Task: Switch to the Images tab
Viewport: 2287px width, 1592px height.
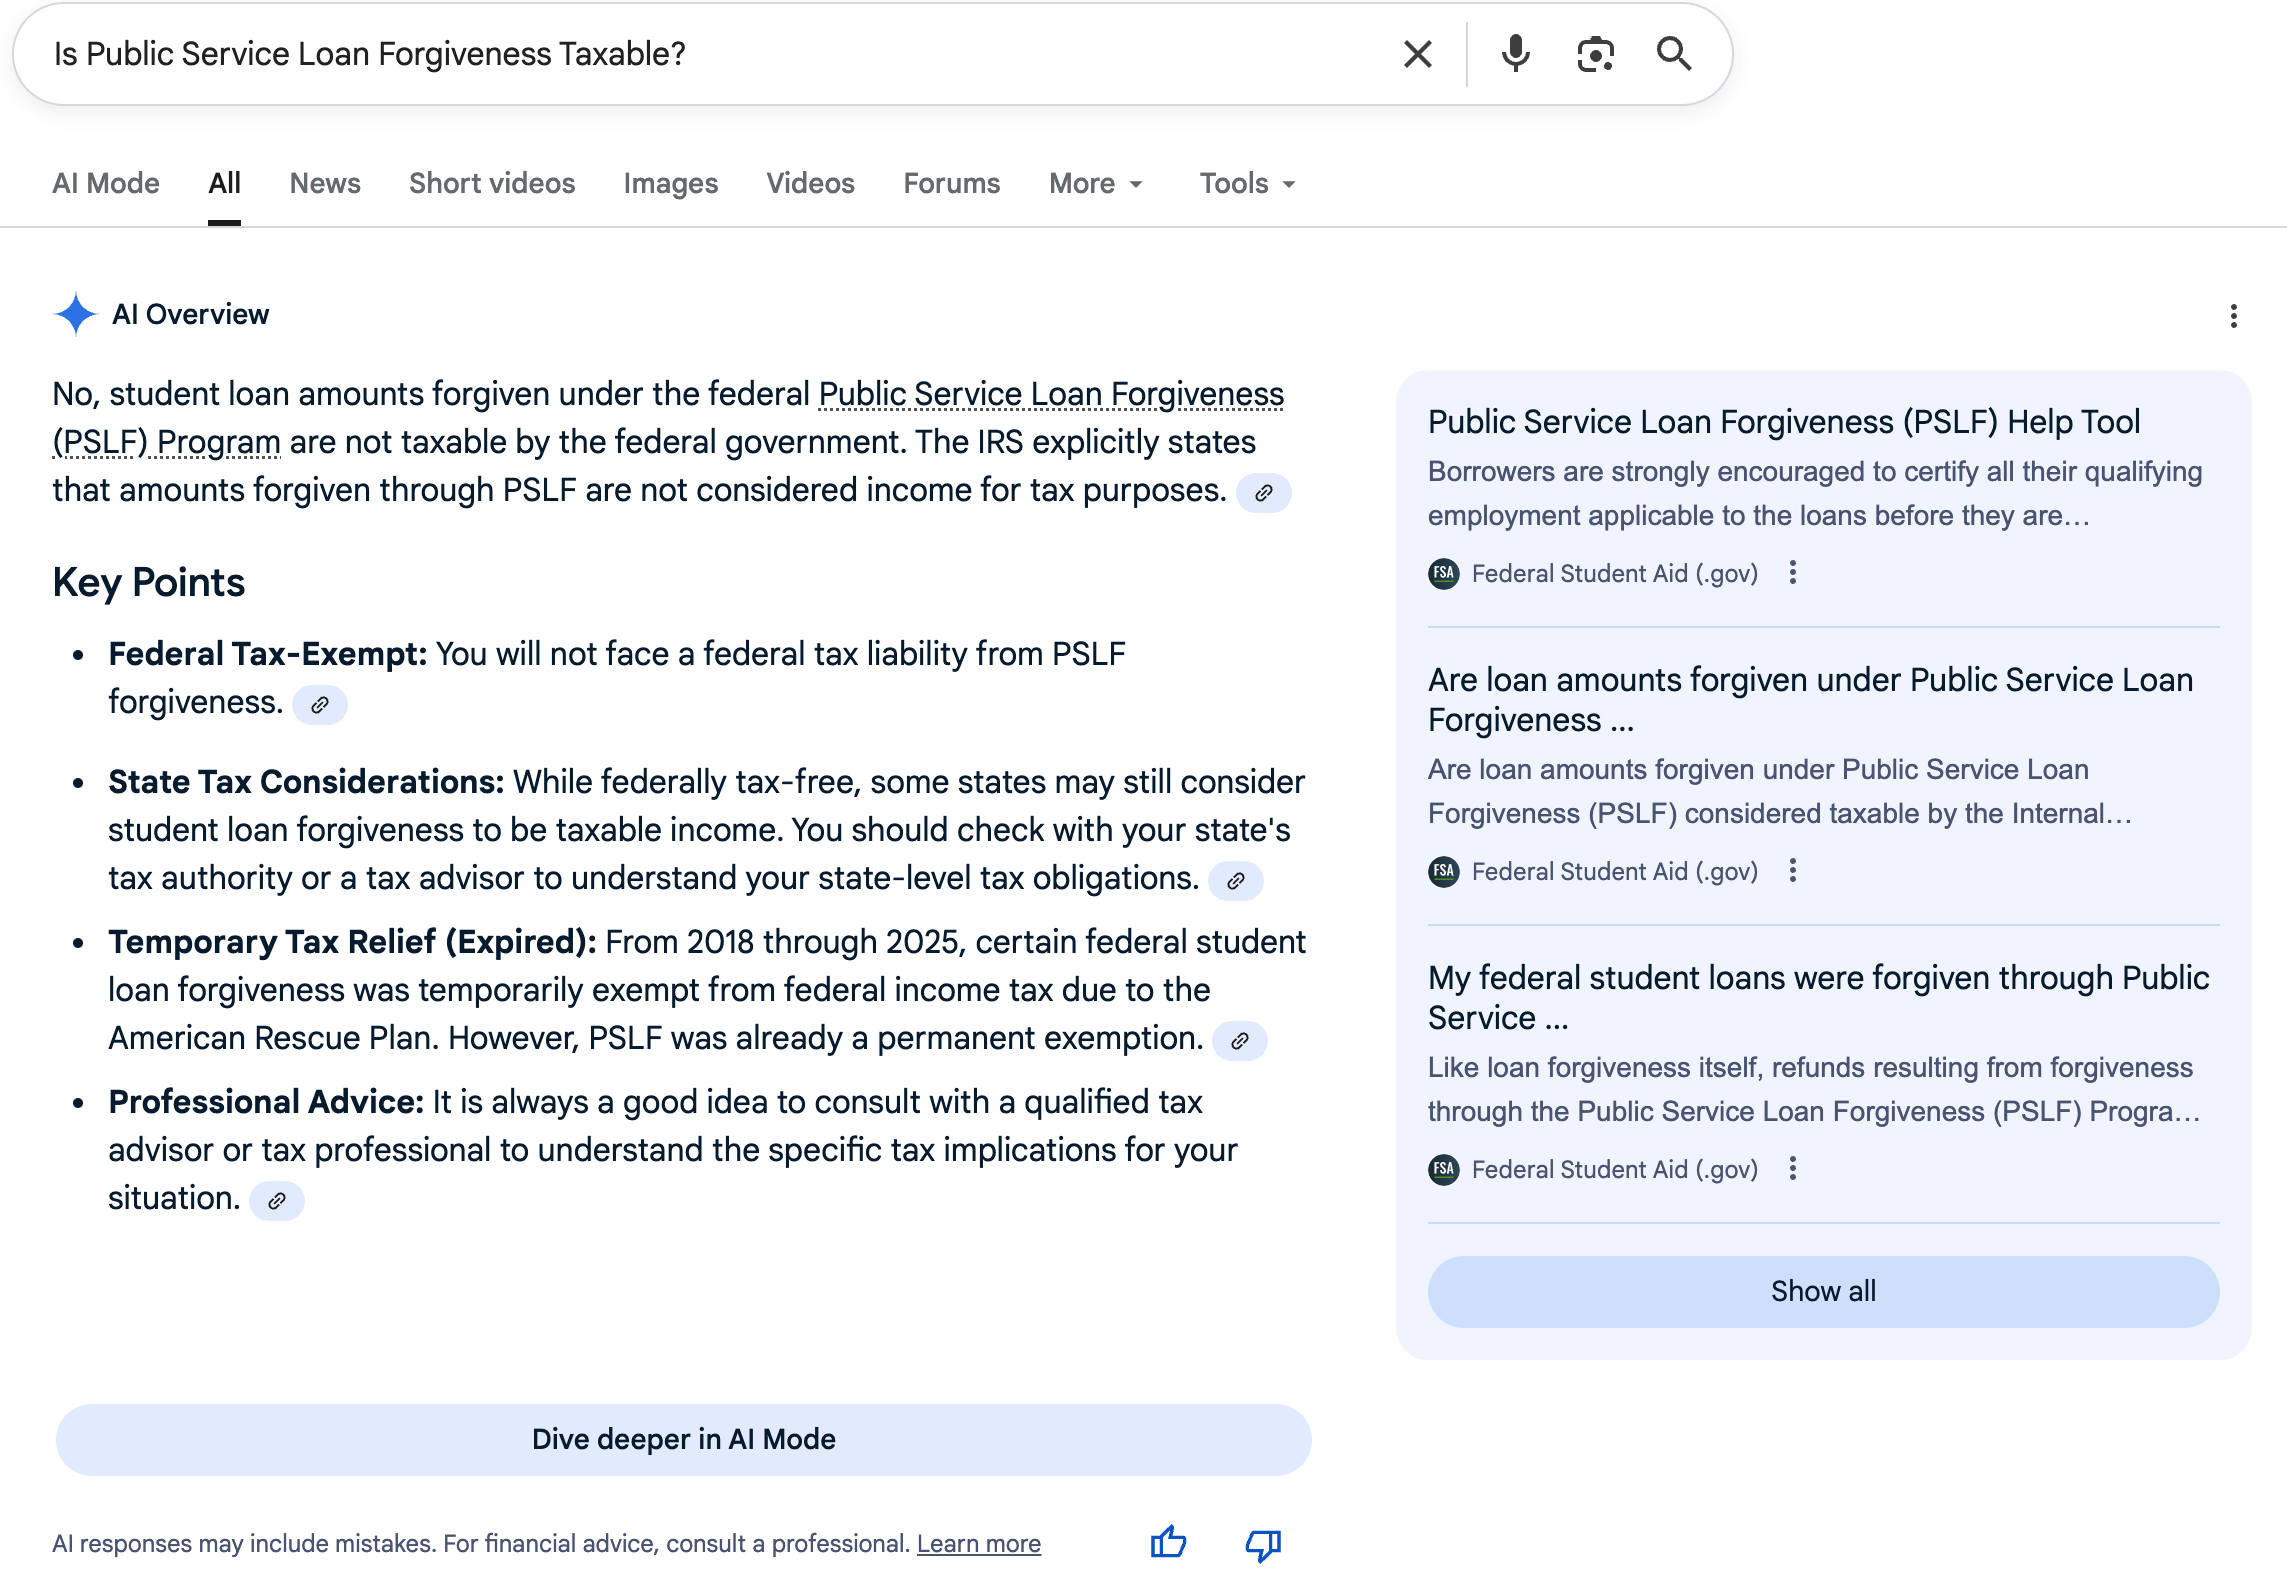Action: [x=670, y=183]
